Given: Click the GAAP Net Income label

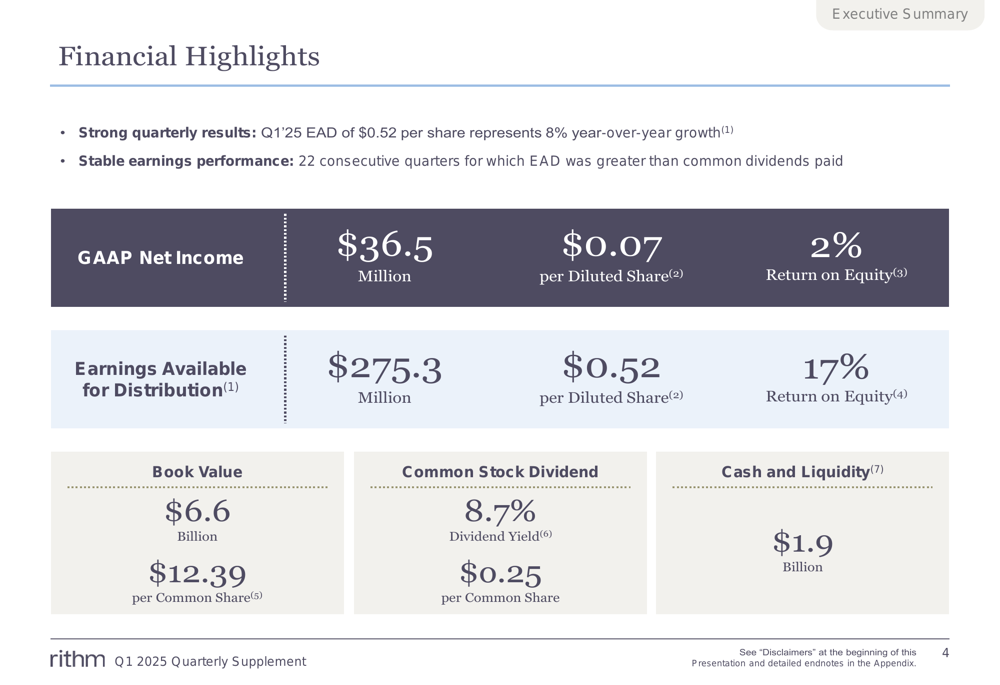Looking at the screenshot, I should 160,258.
